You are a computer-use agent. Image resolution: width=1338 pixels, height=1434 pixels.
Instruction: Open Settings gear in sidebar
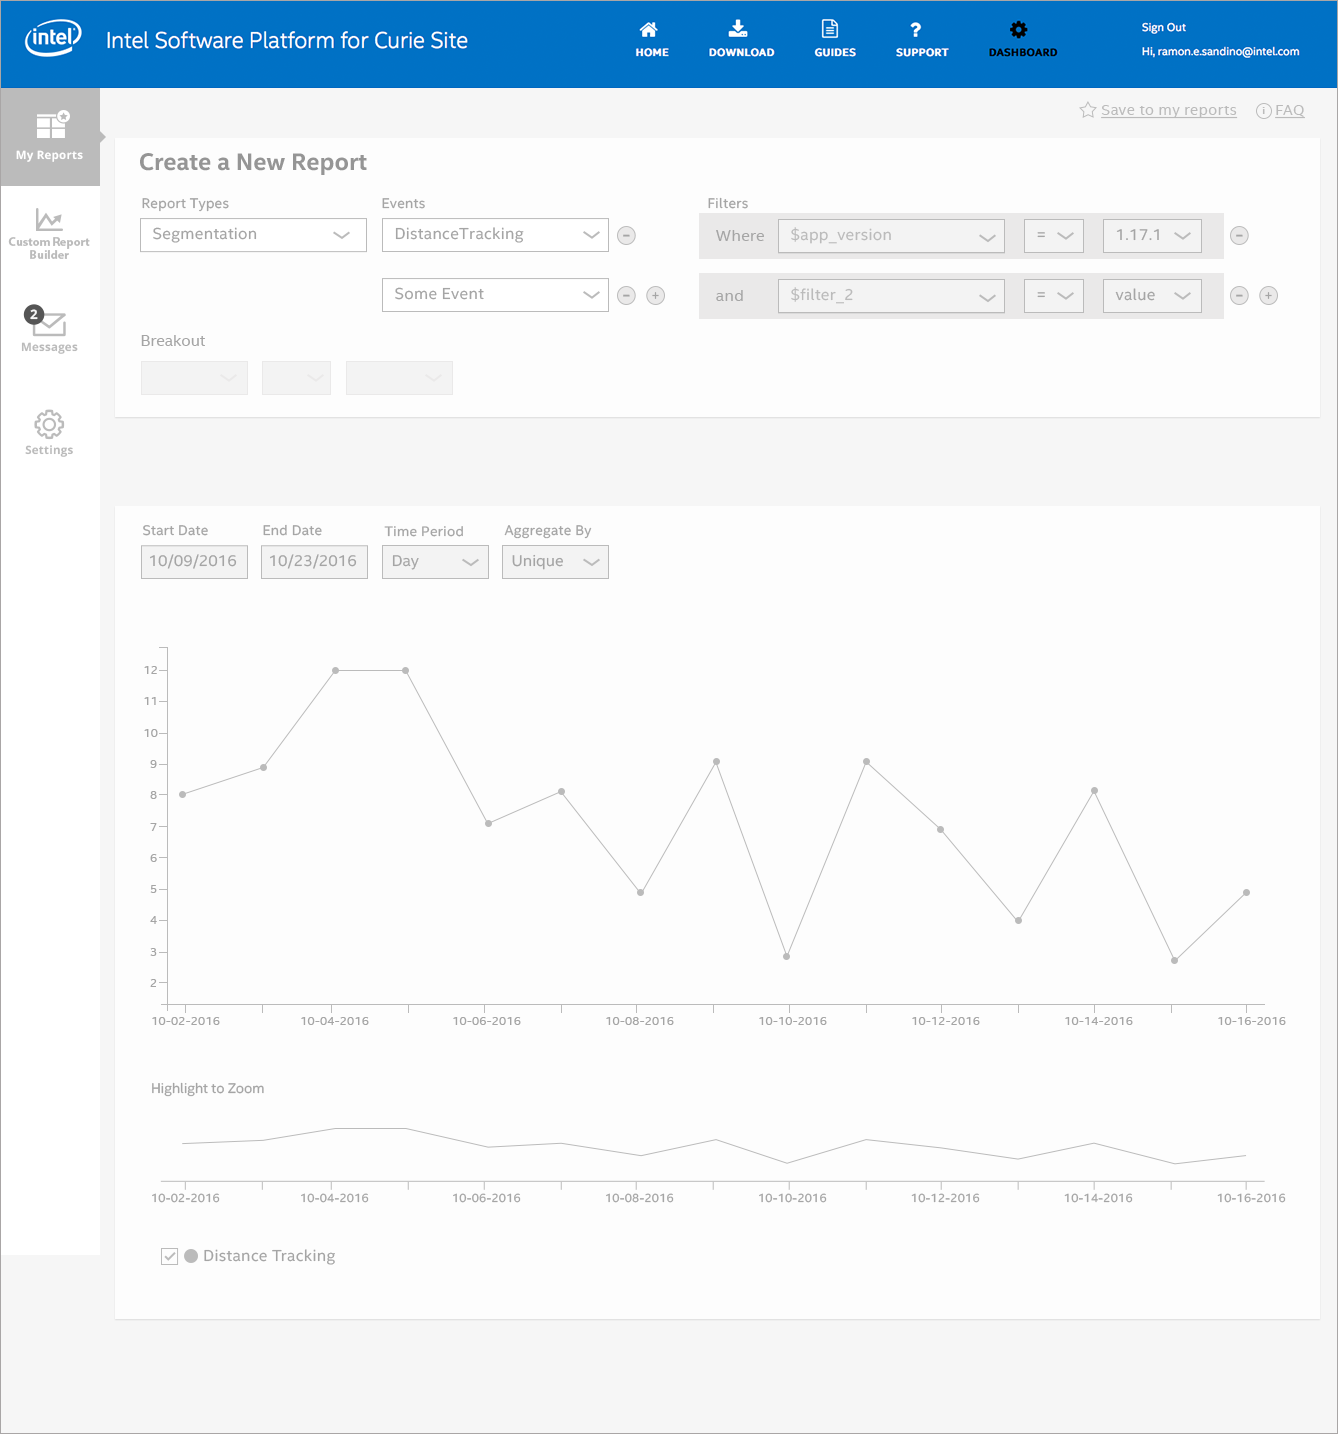(49, 433)
